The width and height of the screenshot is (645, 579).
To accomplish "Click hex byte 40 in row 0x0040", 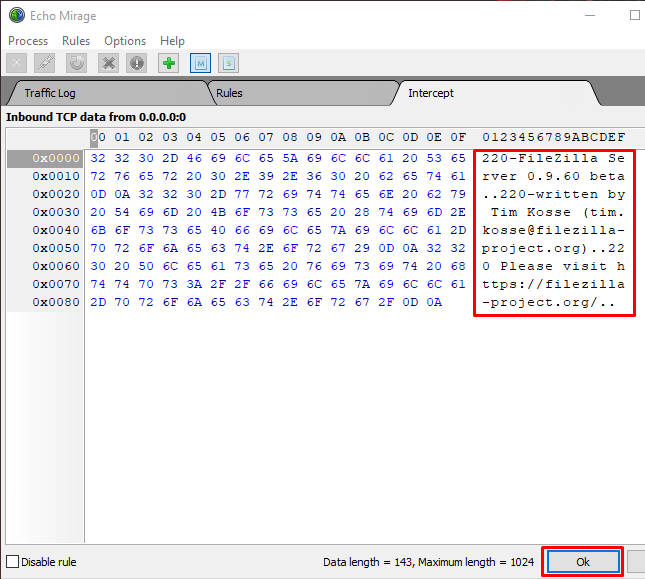I will pyautogui.click(x=218, y=230).
